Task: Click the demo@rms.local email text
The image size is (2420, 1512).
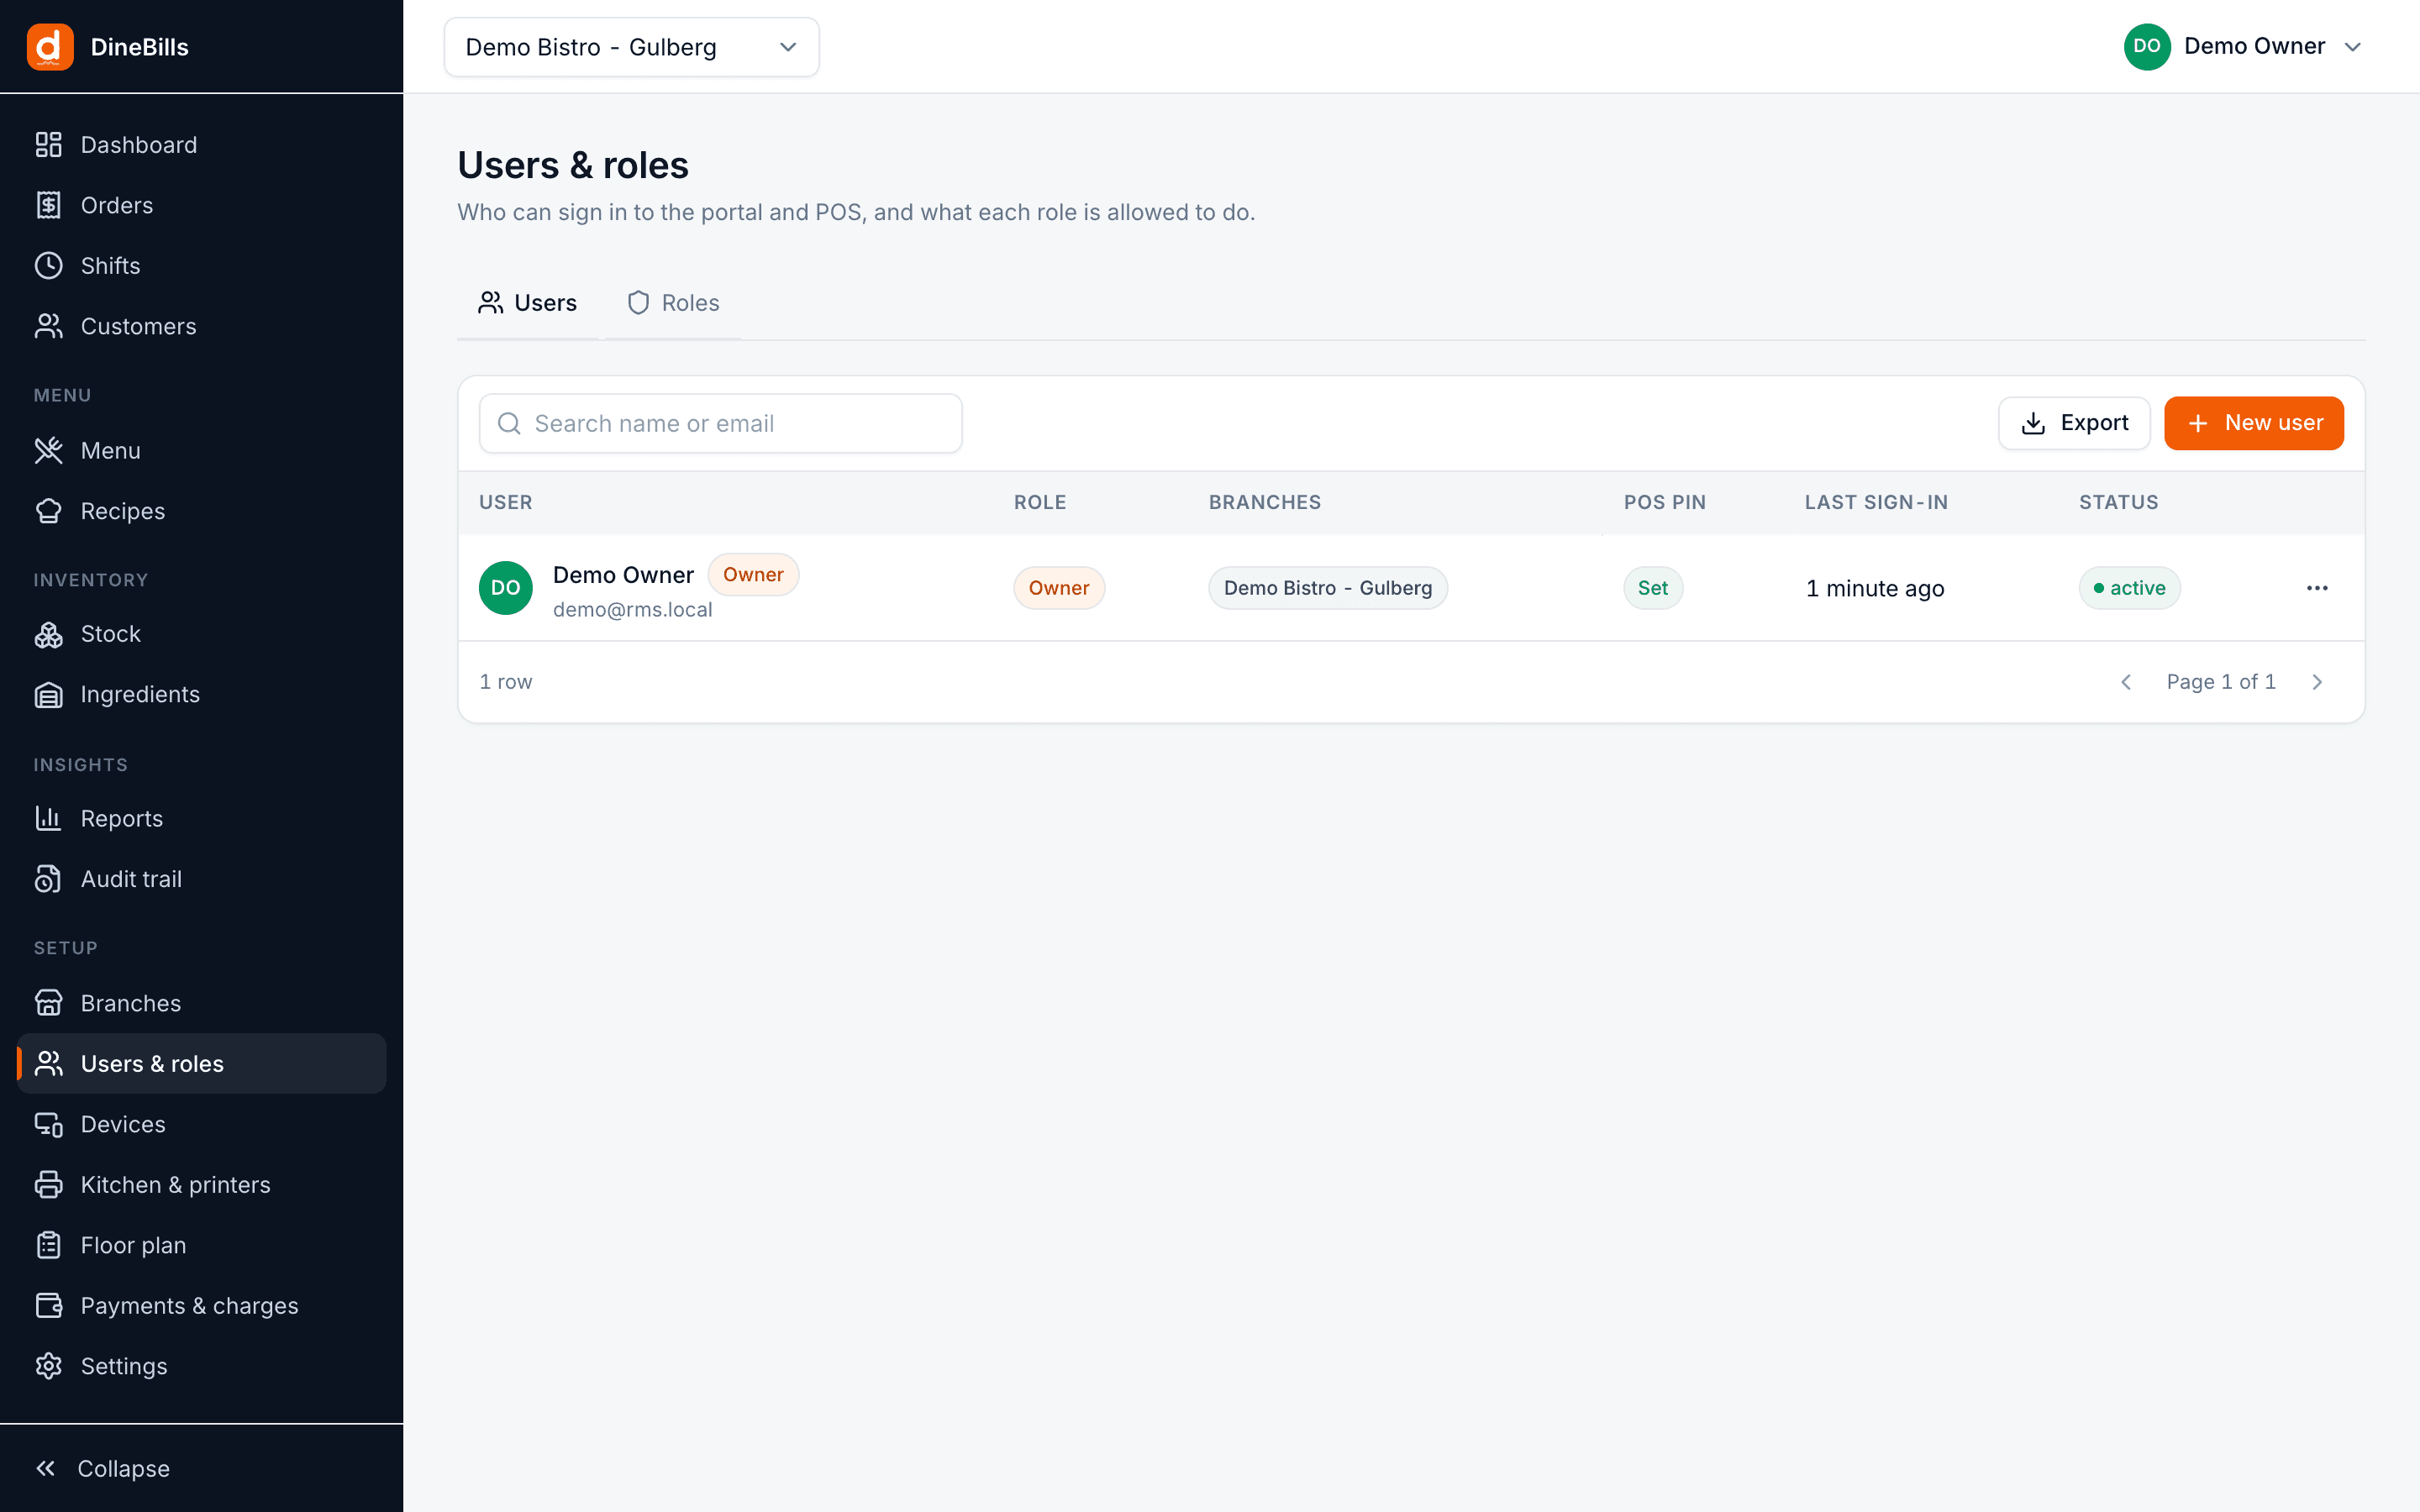Action: click(x=633, y=610)
